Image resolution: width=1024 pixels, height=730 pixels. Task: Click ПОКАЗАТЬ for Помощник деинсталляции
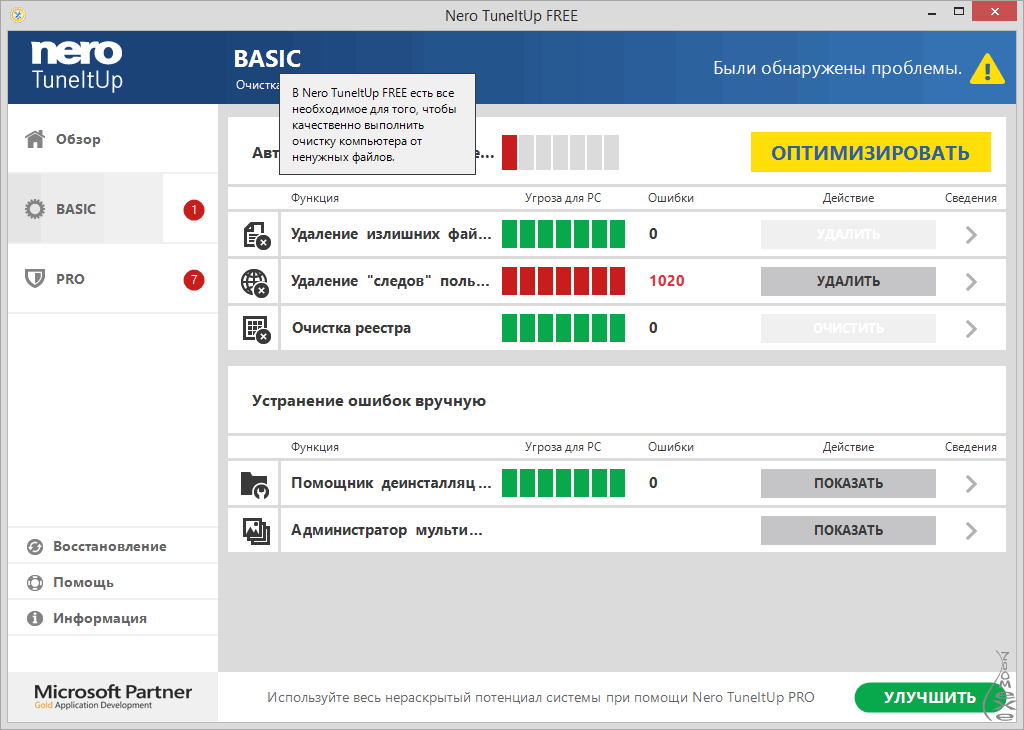pyautogui.click(x=848, y=484)
